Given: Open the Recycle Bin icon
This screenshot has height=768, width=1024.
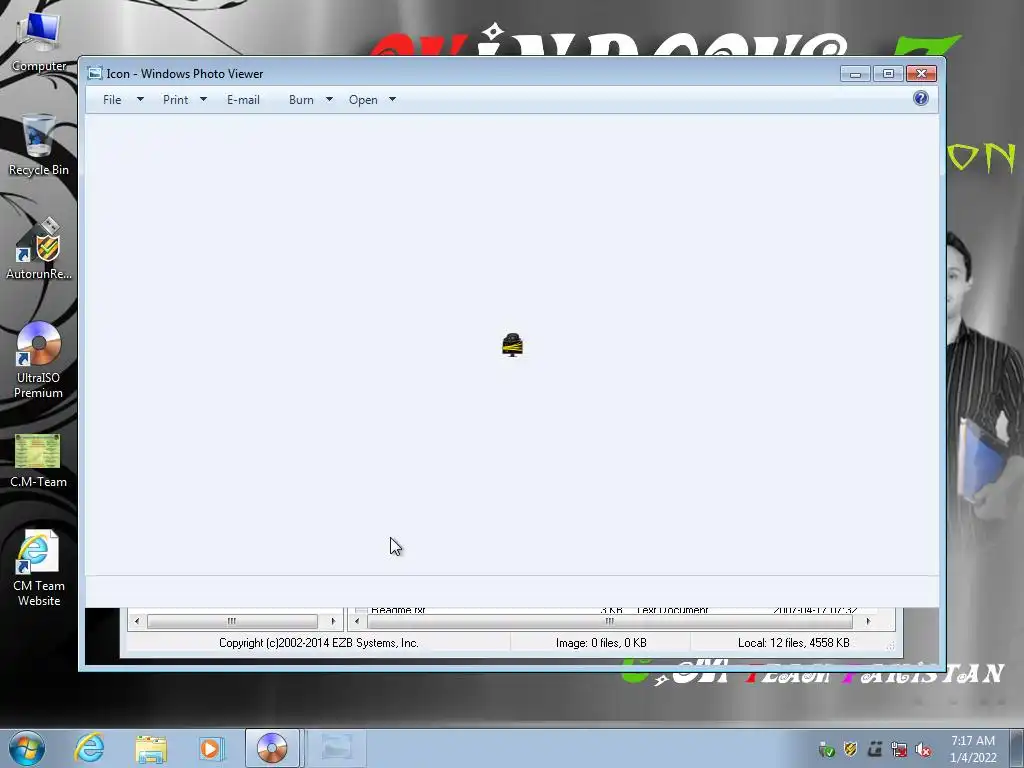Looking at the screenshot, I should tap(39, 145).
